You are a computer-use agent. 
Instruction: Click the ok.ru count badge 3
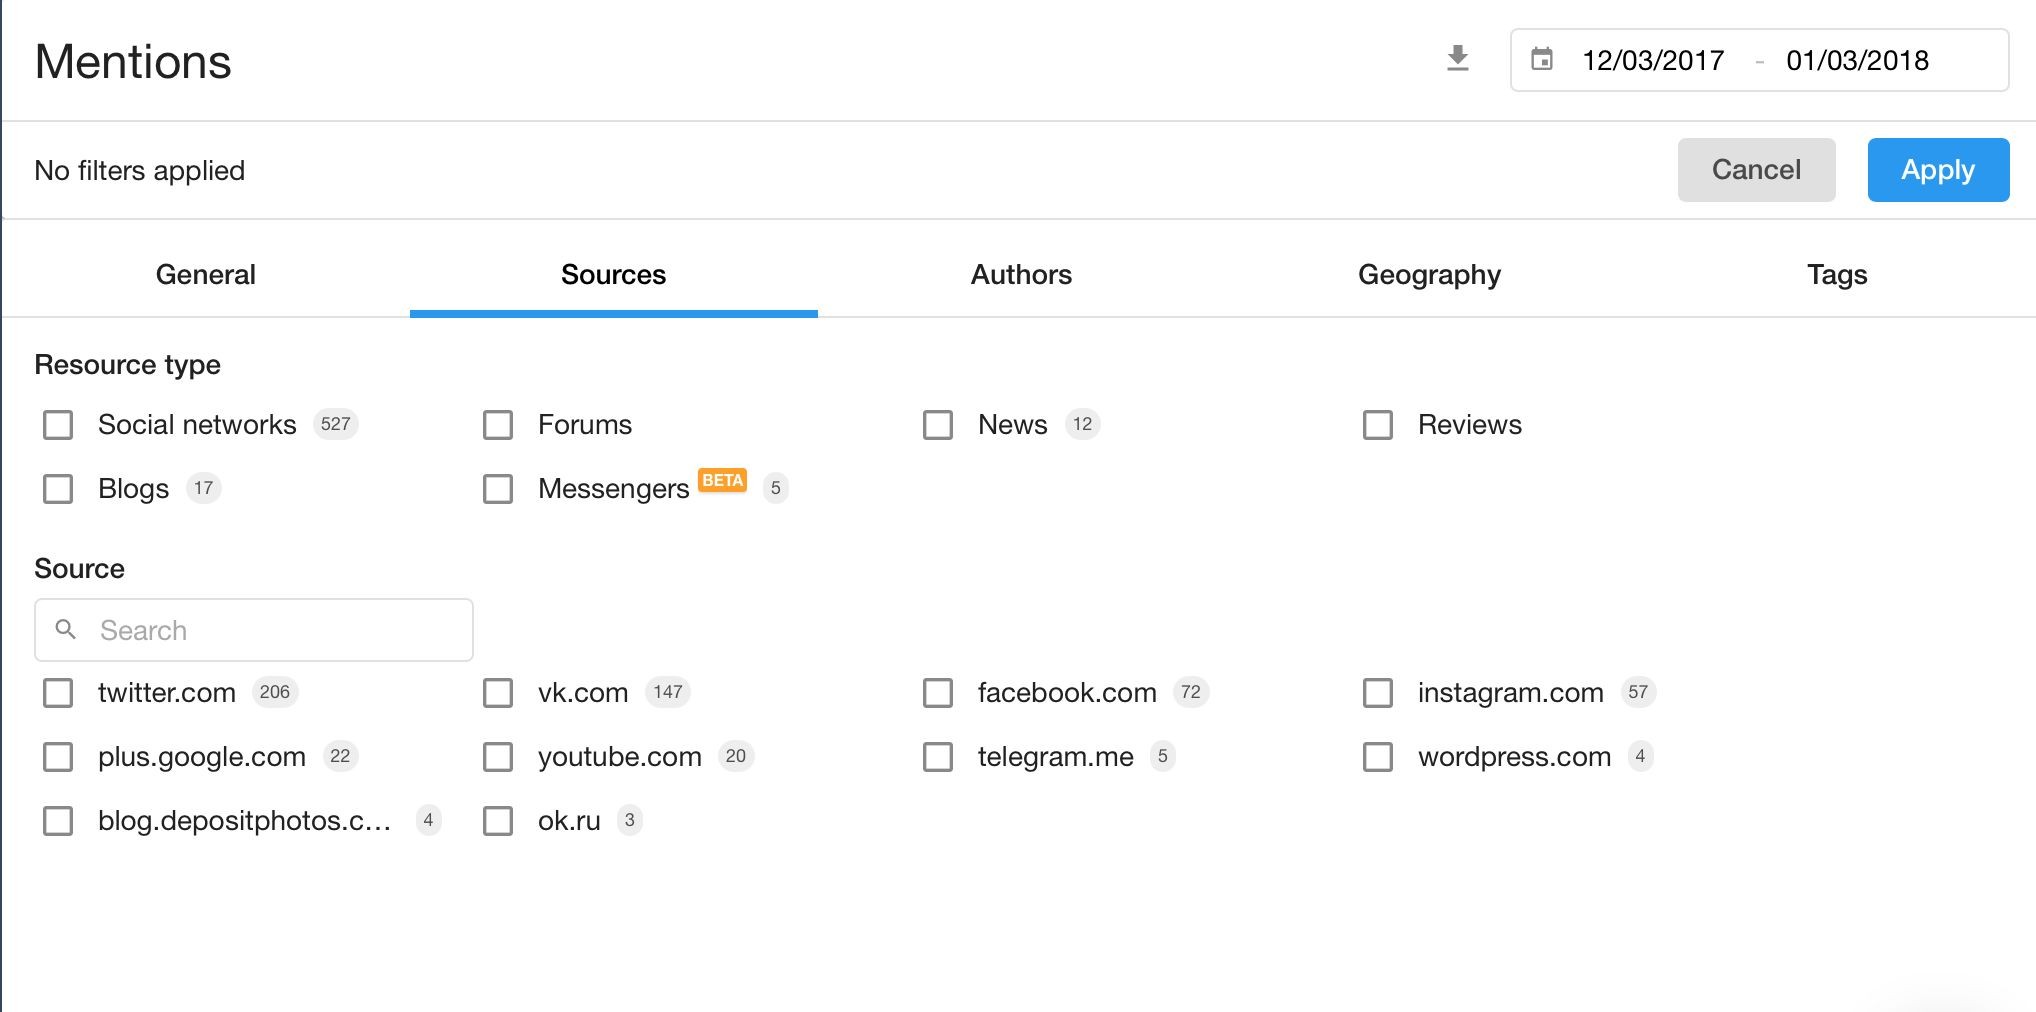point(630,820)
